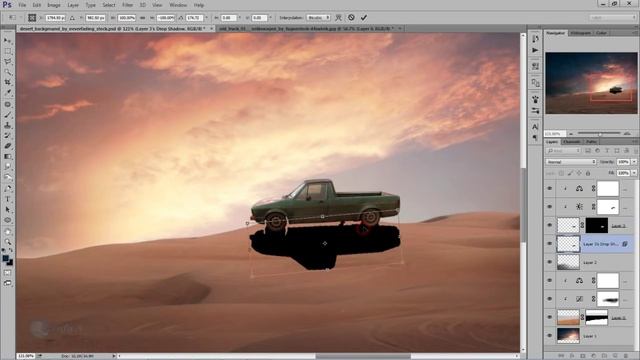Viewport: 640px width, 360px height.
Task: Open the layer blend mode dropdown
Action: [571, 162]
